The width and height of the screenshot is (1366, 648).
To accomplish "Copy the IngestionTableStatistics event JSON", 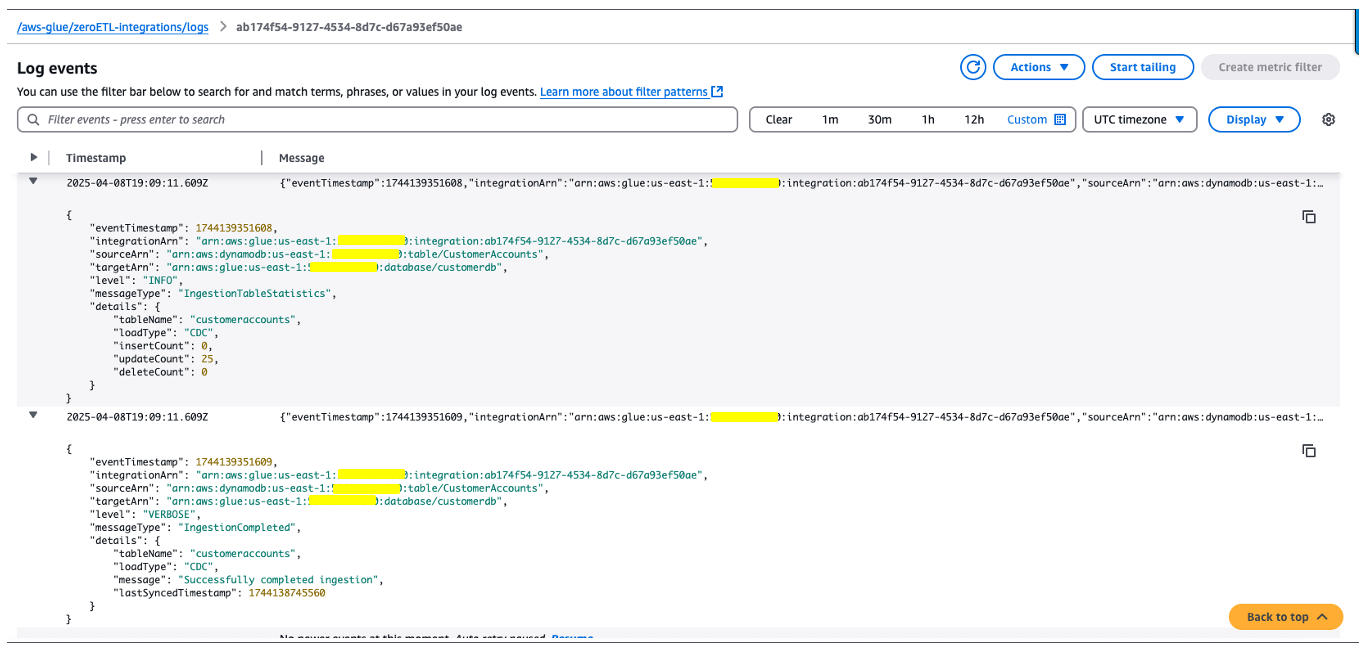I will click(1308, 216).
